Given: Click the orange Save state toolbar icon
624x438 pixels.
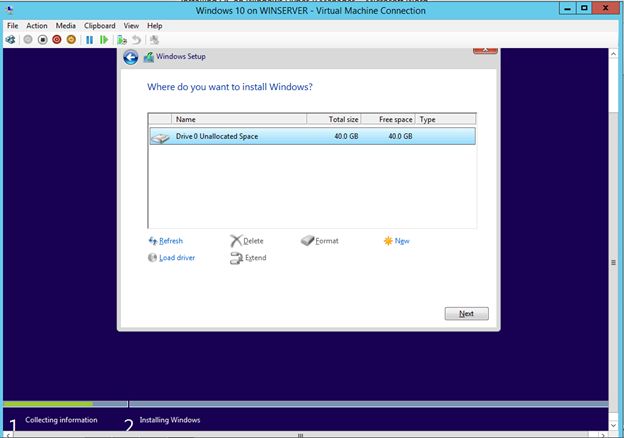Looking at the screenshot, I should click(71, 39).
